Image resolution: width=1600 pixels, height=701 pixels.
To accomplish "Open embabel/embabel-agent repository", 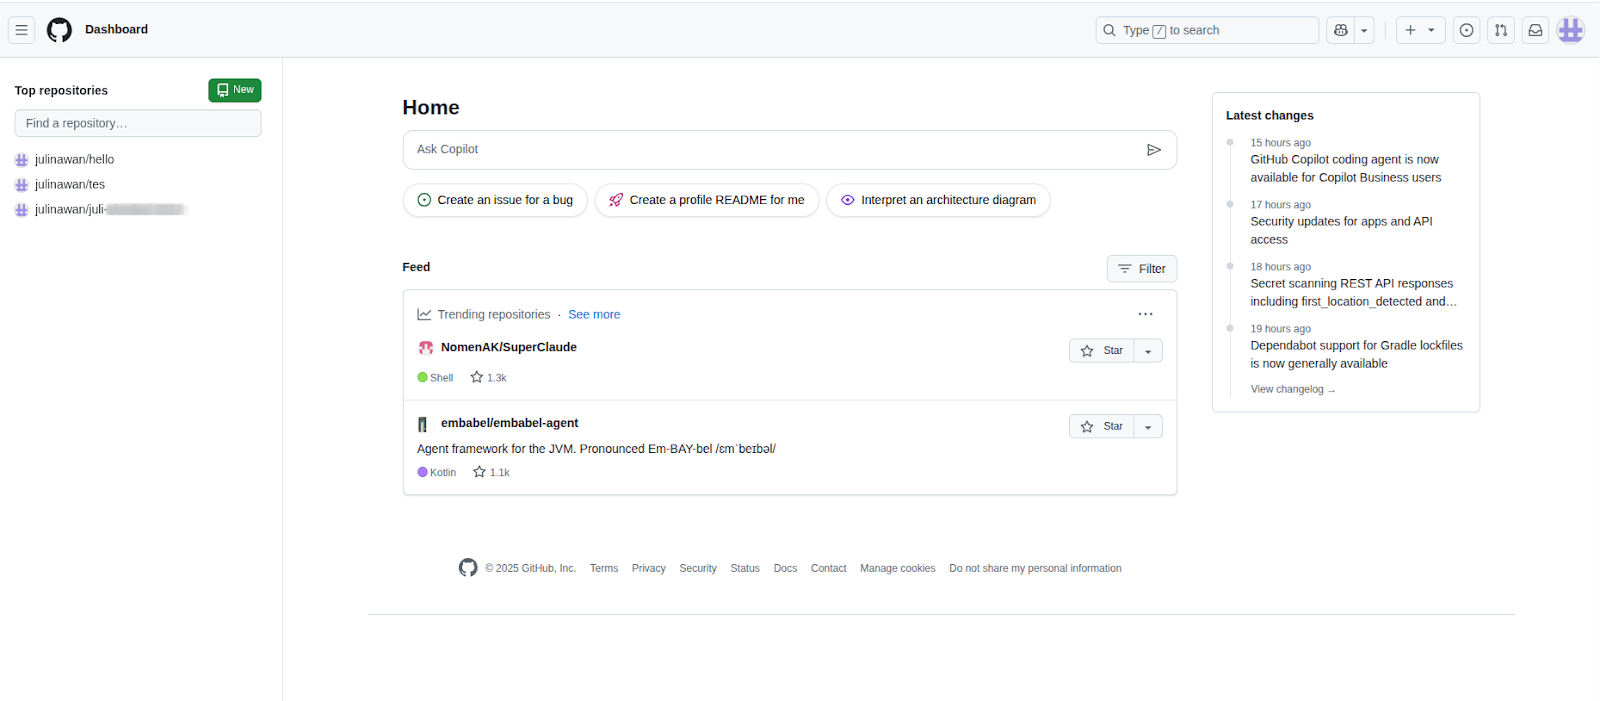I will point(510,423).
